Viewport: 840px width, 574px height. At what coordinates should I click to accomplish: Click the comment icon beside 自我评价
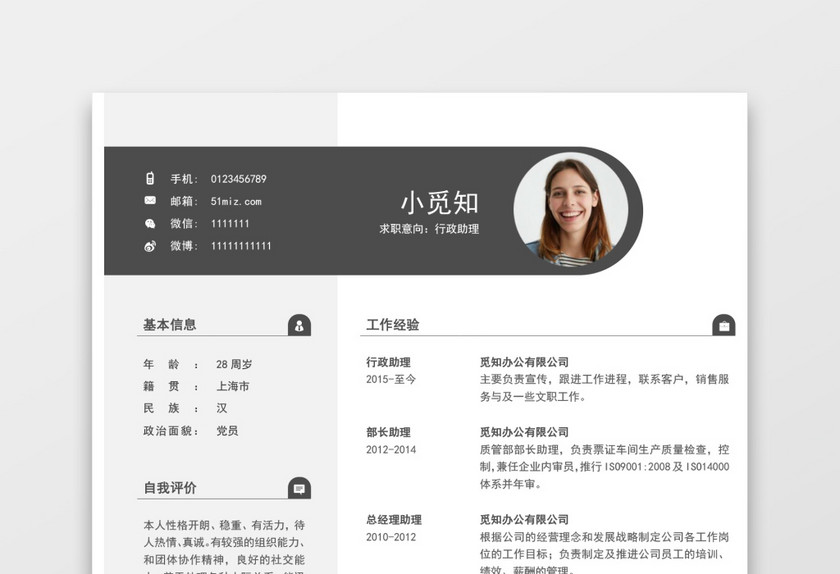click(299, 488)
